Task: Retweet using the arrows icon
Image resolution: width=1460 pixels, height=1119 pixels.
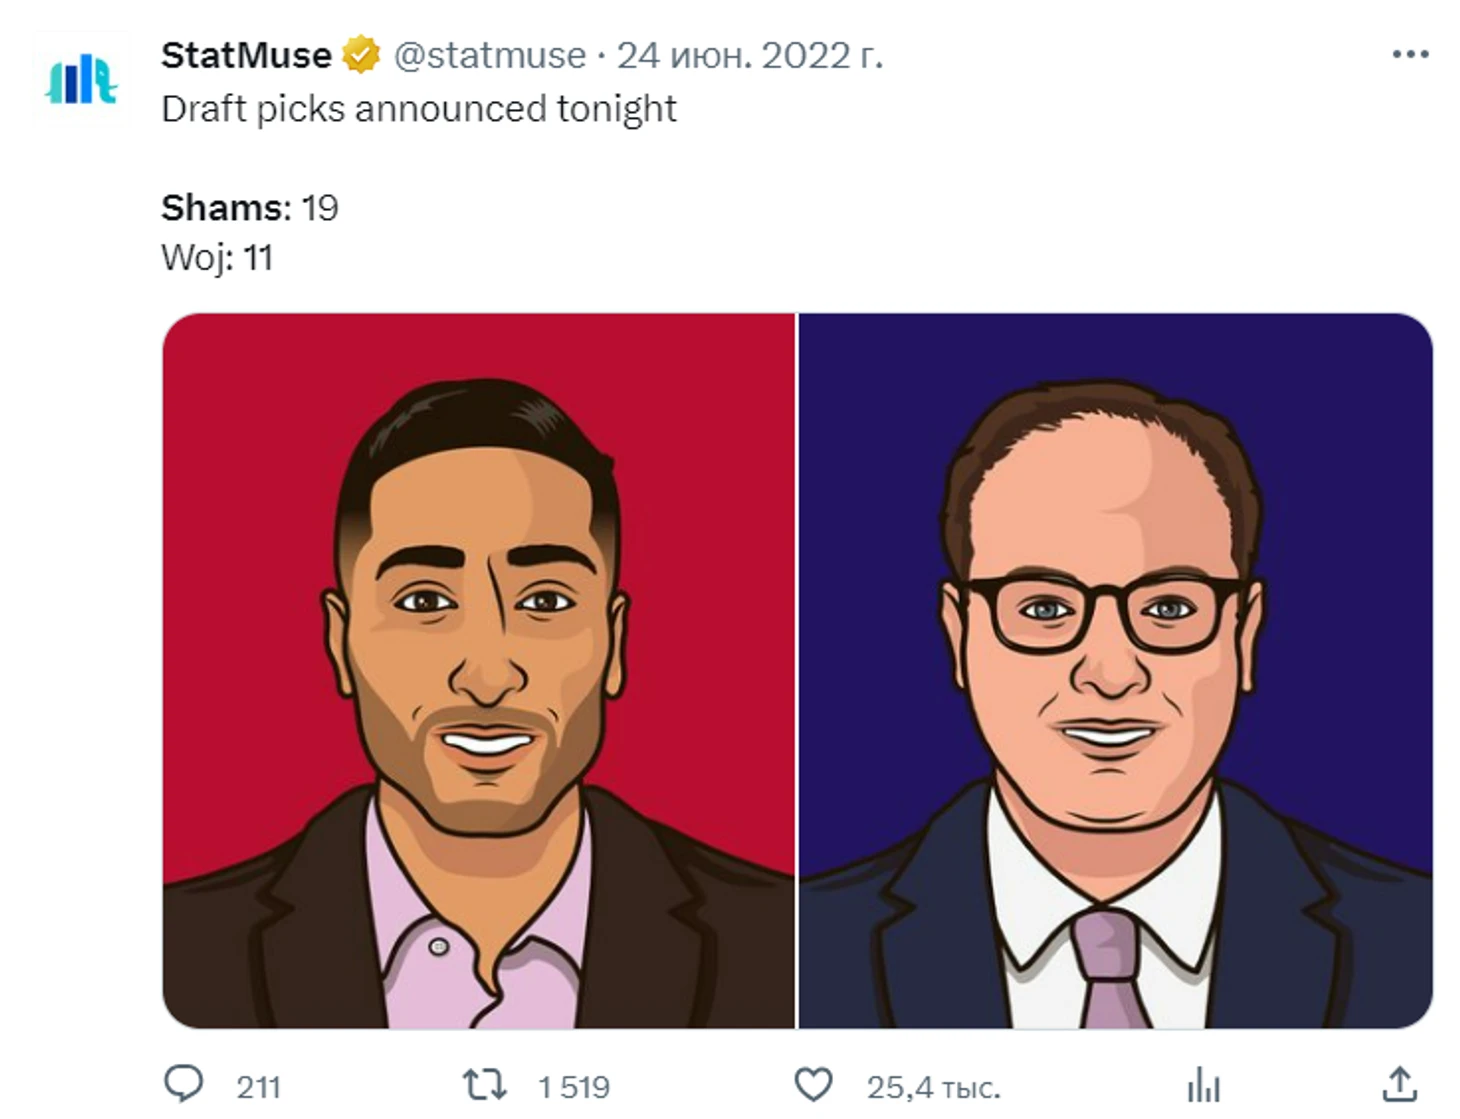Action: tap(484, 1084)
